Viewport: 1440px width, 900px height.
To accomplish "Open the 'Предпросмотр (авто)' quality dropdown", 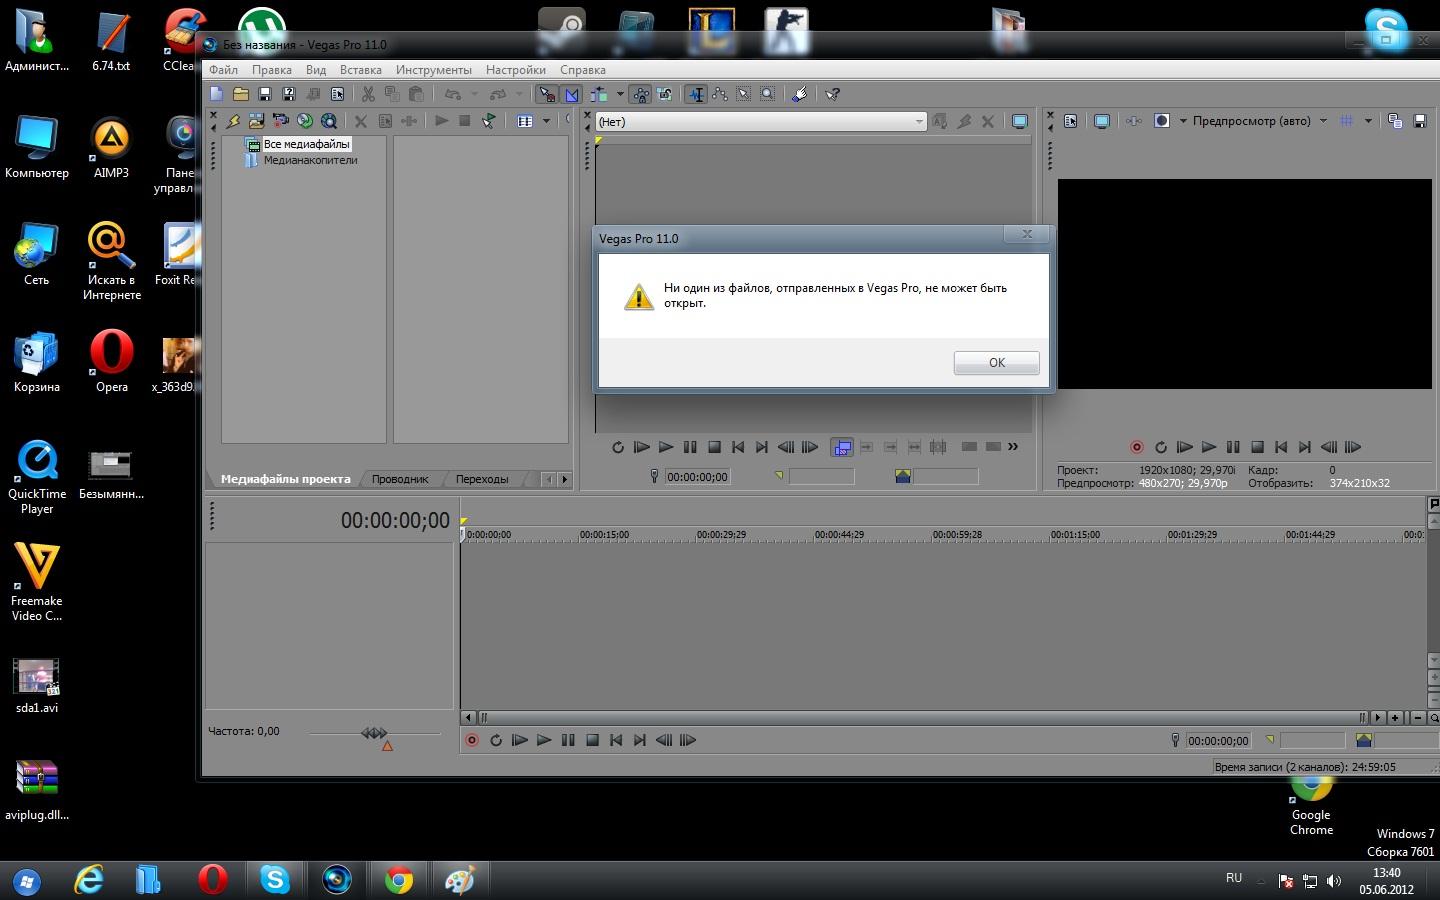I will point(1259,121).
